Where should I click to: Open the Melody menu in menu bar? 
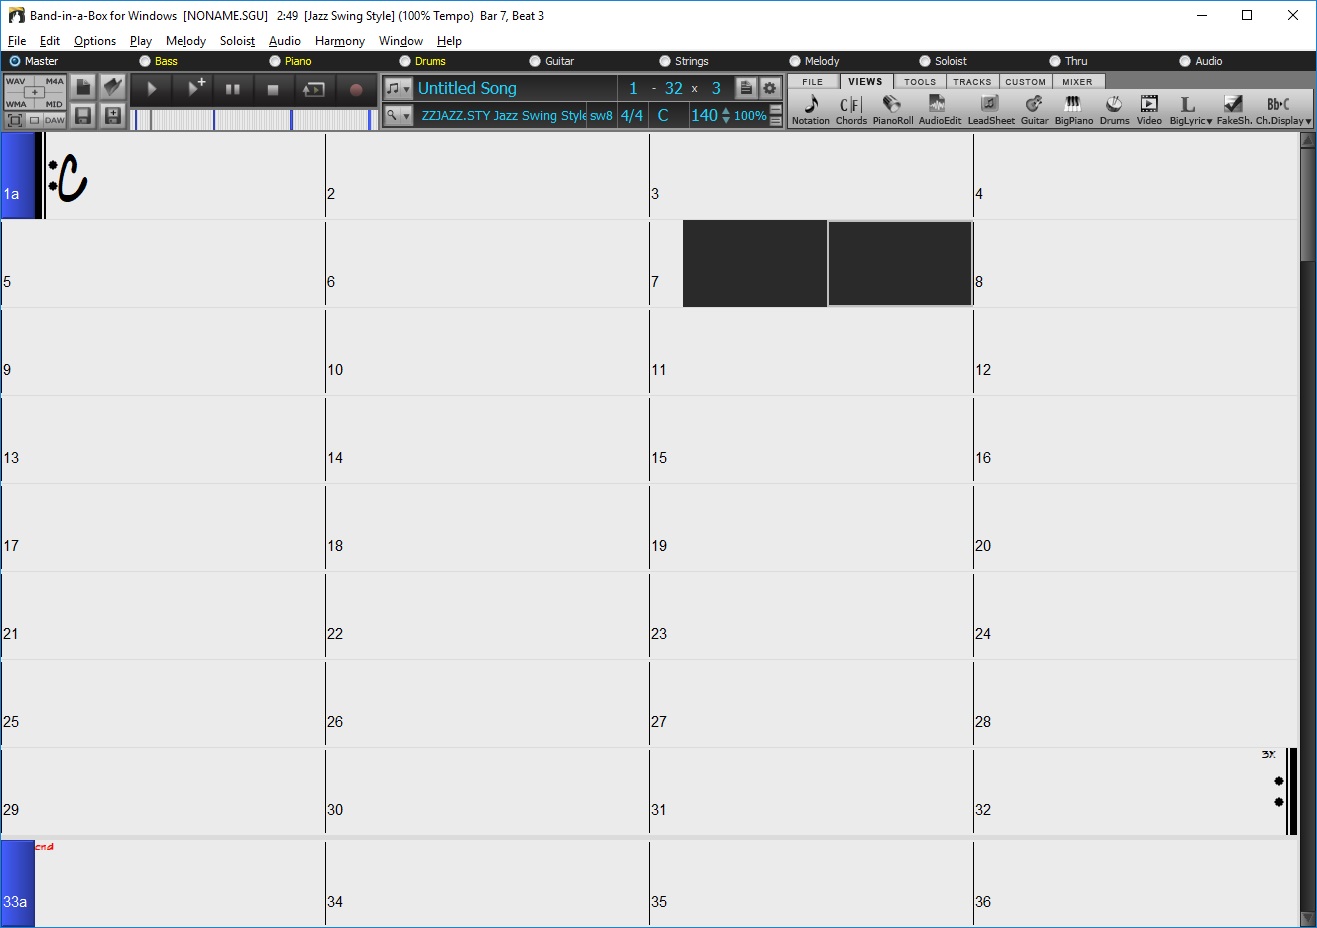186,41
